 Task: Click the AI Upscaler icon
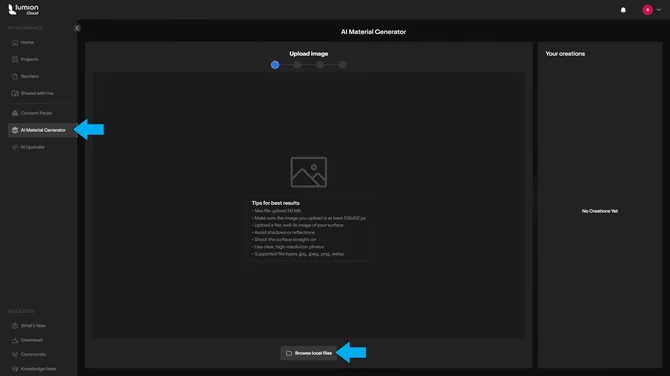click(x=15, y=147)
